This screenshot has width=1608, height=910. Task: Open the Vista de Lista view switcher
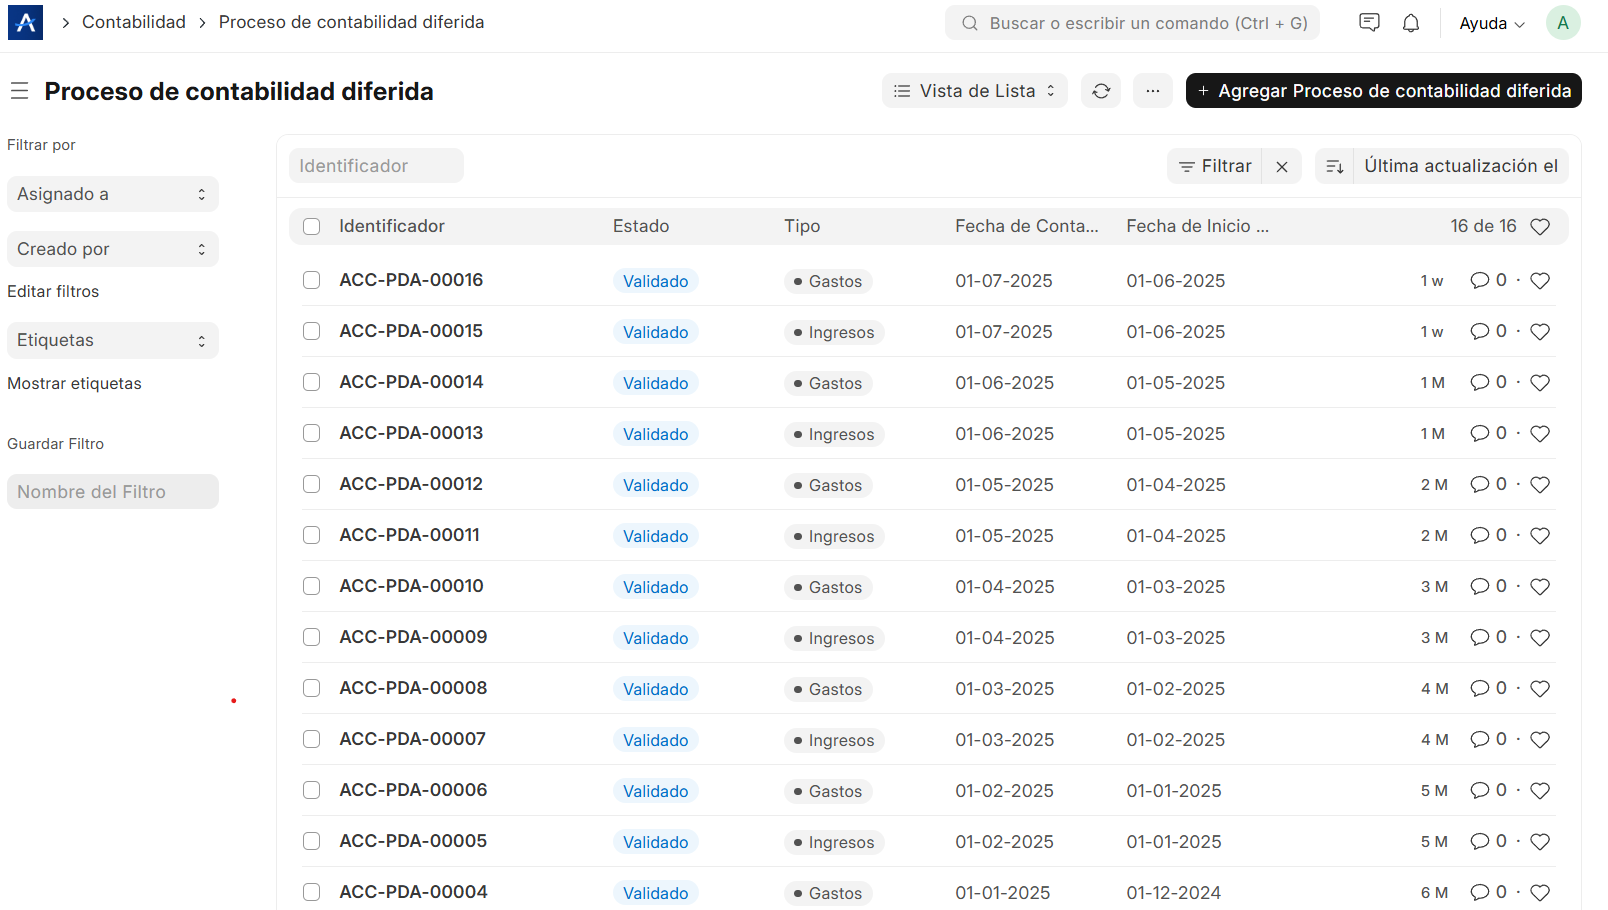975,91
